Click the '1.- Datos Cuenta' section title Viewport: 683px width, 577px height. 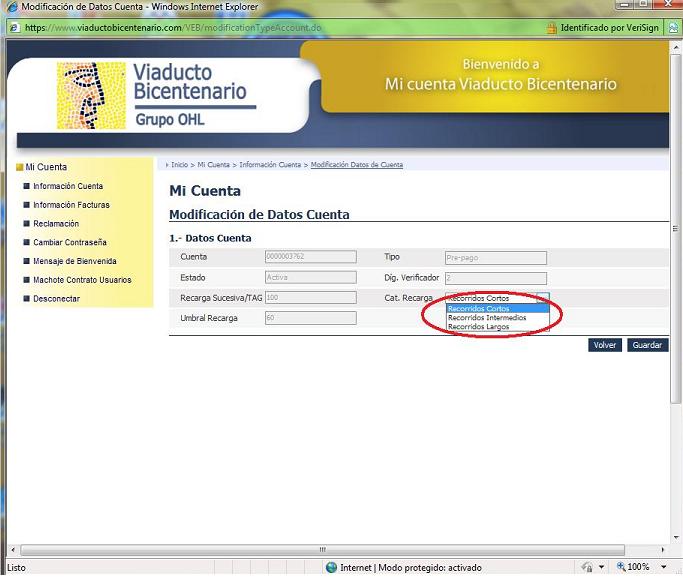[x=210, y=238]
